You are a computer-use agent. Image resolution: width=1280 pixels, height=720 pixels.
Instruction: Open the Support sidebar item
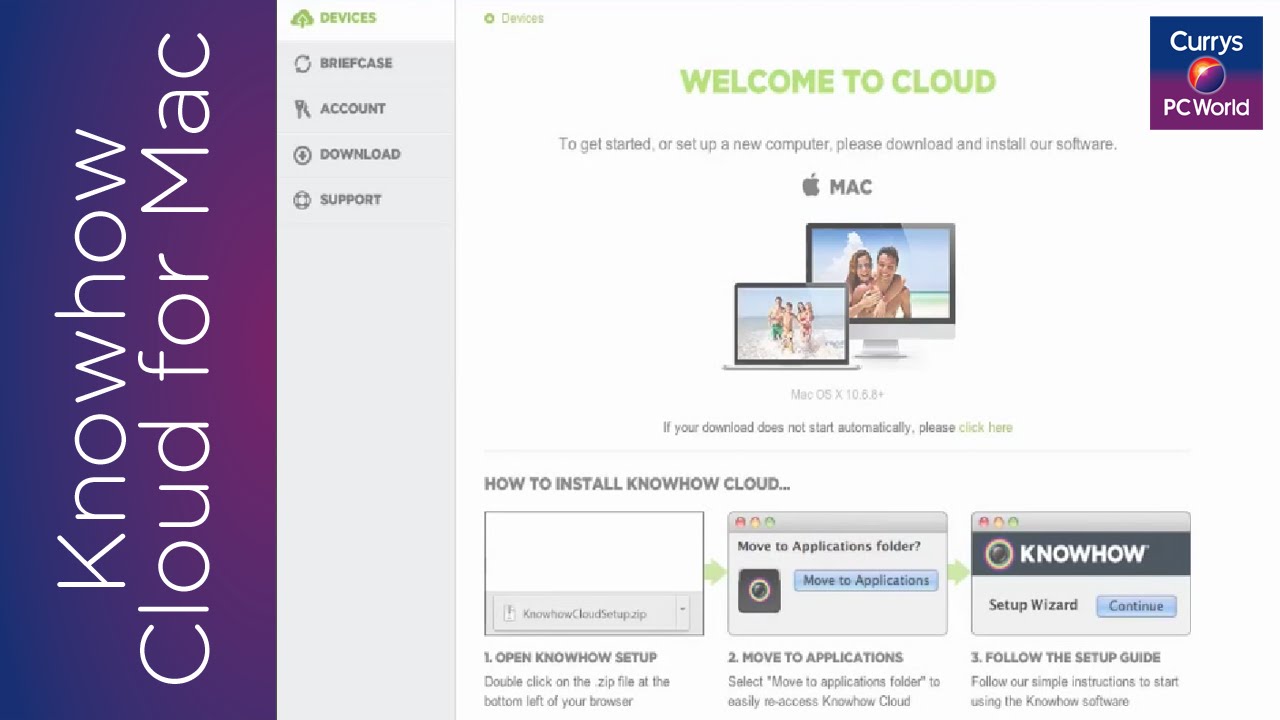click(x=366, y=200)
